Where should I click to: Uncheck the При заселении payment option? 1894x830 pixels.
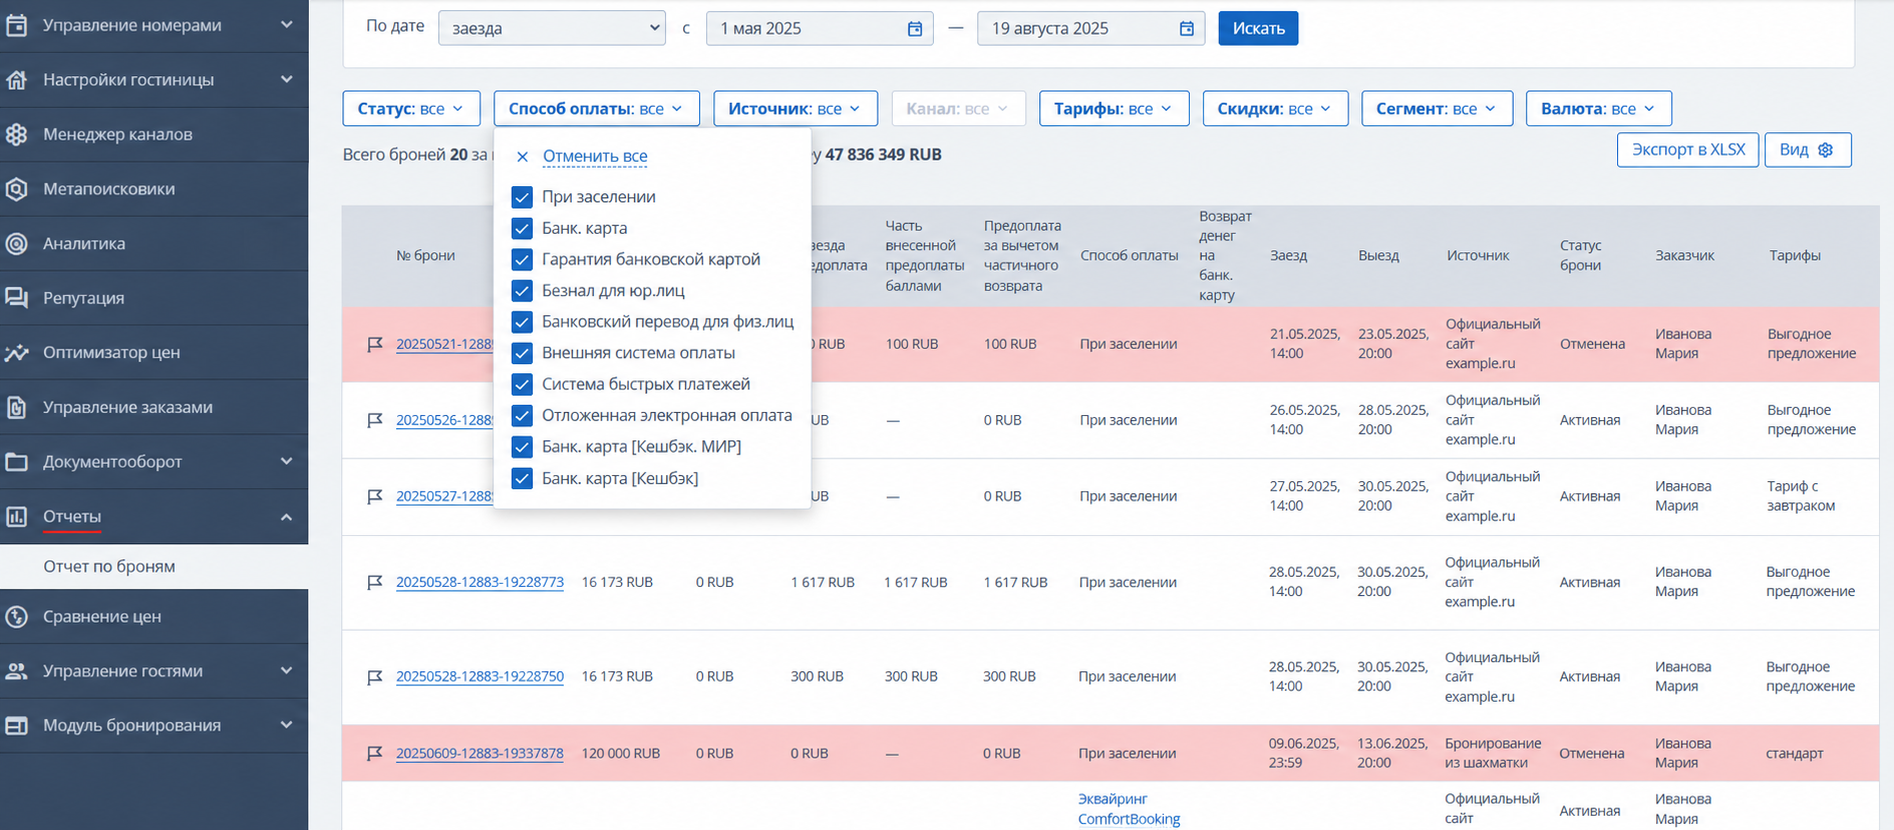tap(522, 197)
